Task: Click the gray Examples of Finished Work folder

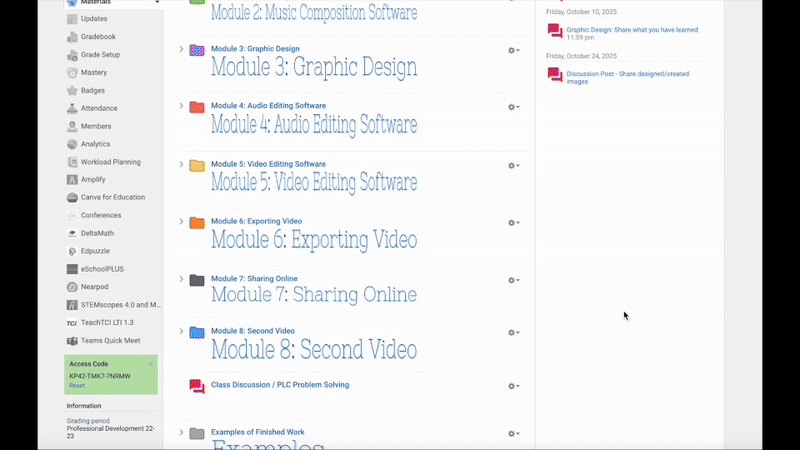Action: (197, 433)
